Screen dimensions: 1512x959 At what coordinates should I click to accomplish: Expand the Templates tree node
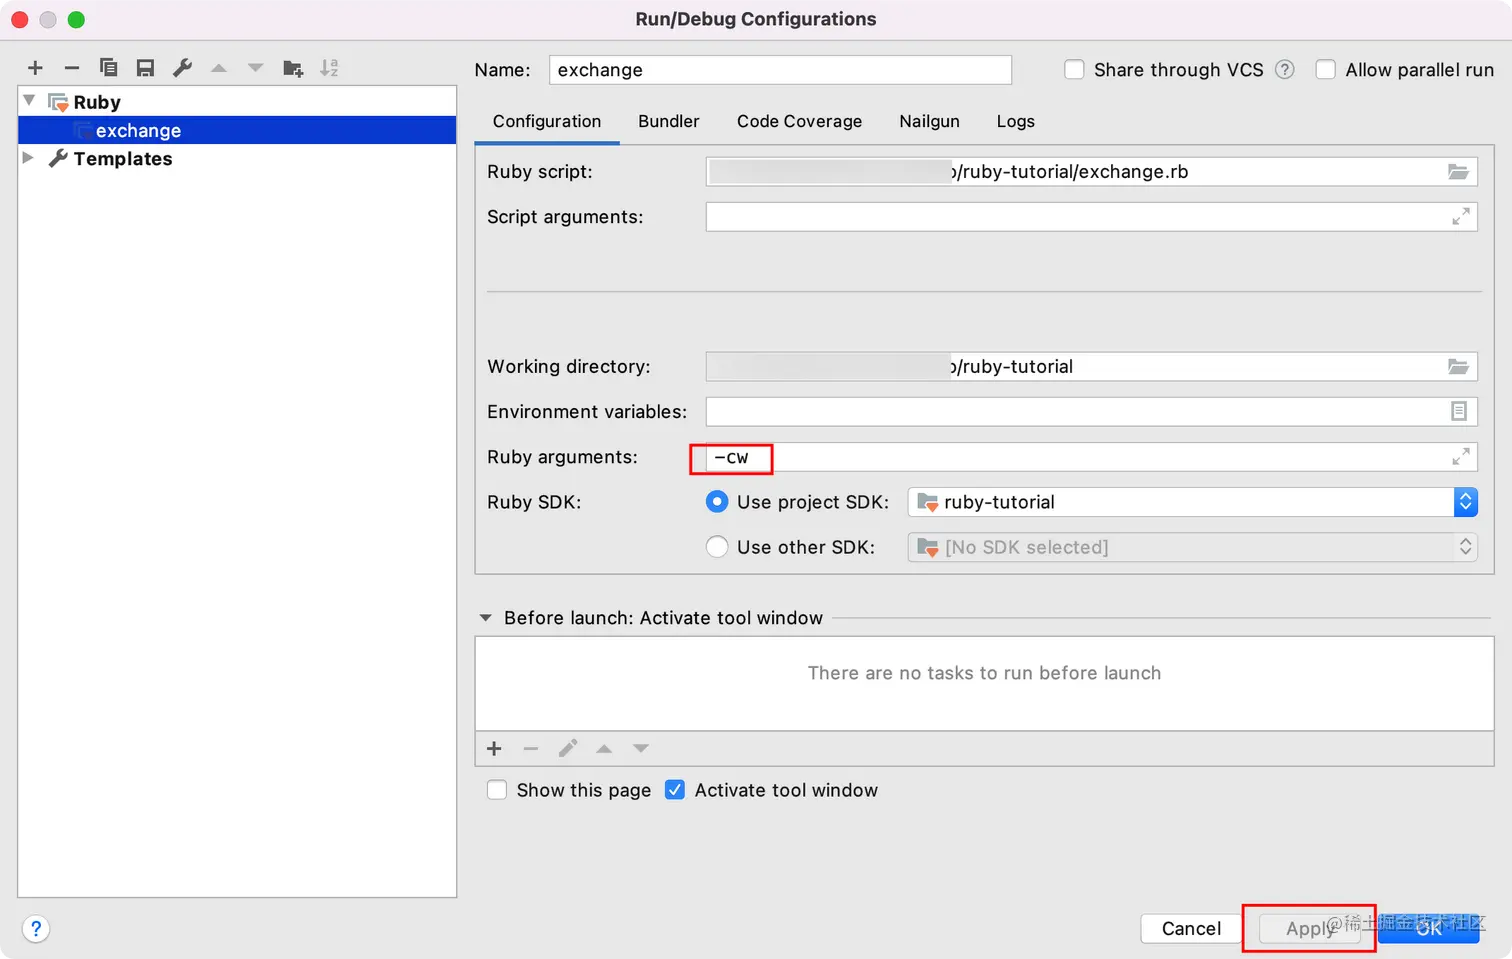coord(29,158)
